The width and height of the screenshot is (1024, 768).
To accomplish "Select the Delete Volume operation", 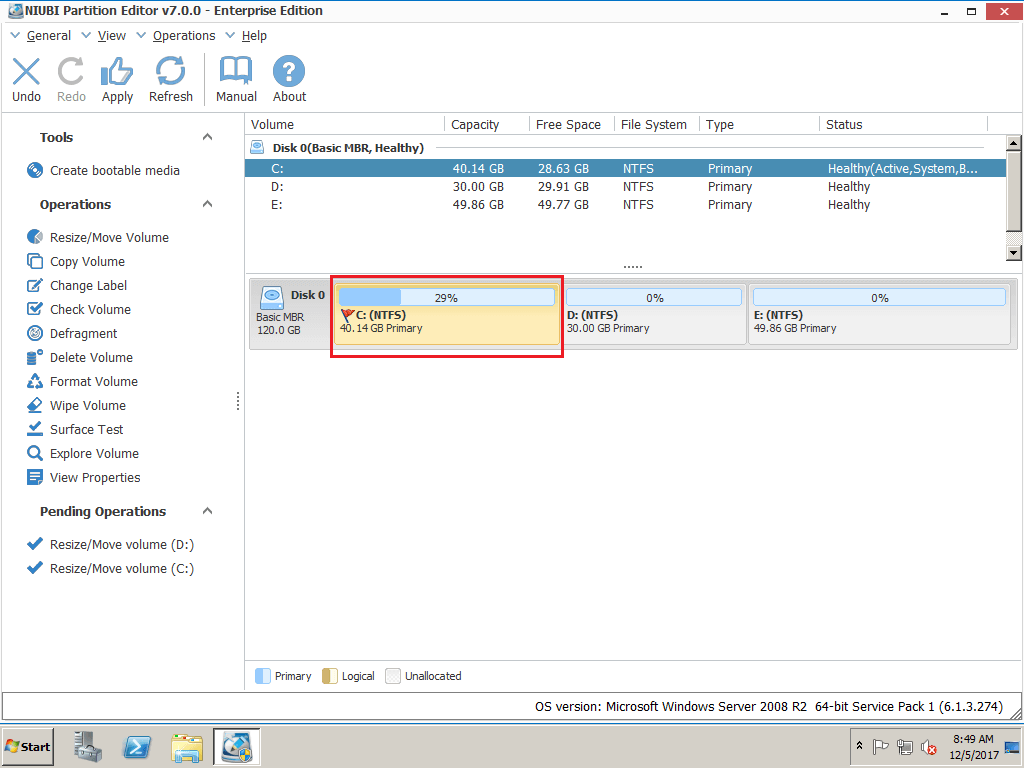I will click(x=91, y=358).
